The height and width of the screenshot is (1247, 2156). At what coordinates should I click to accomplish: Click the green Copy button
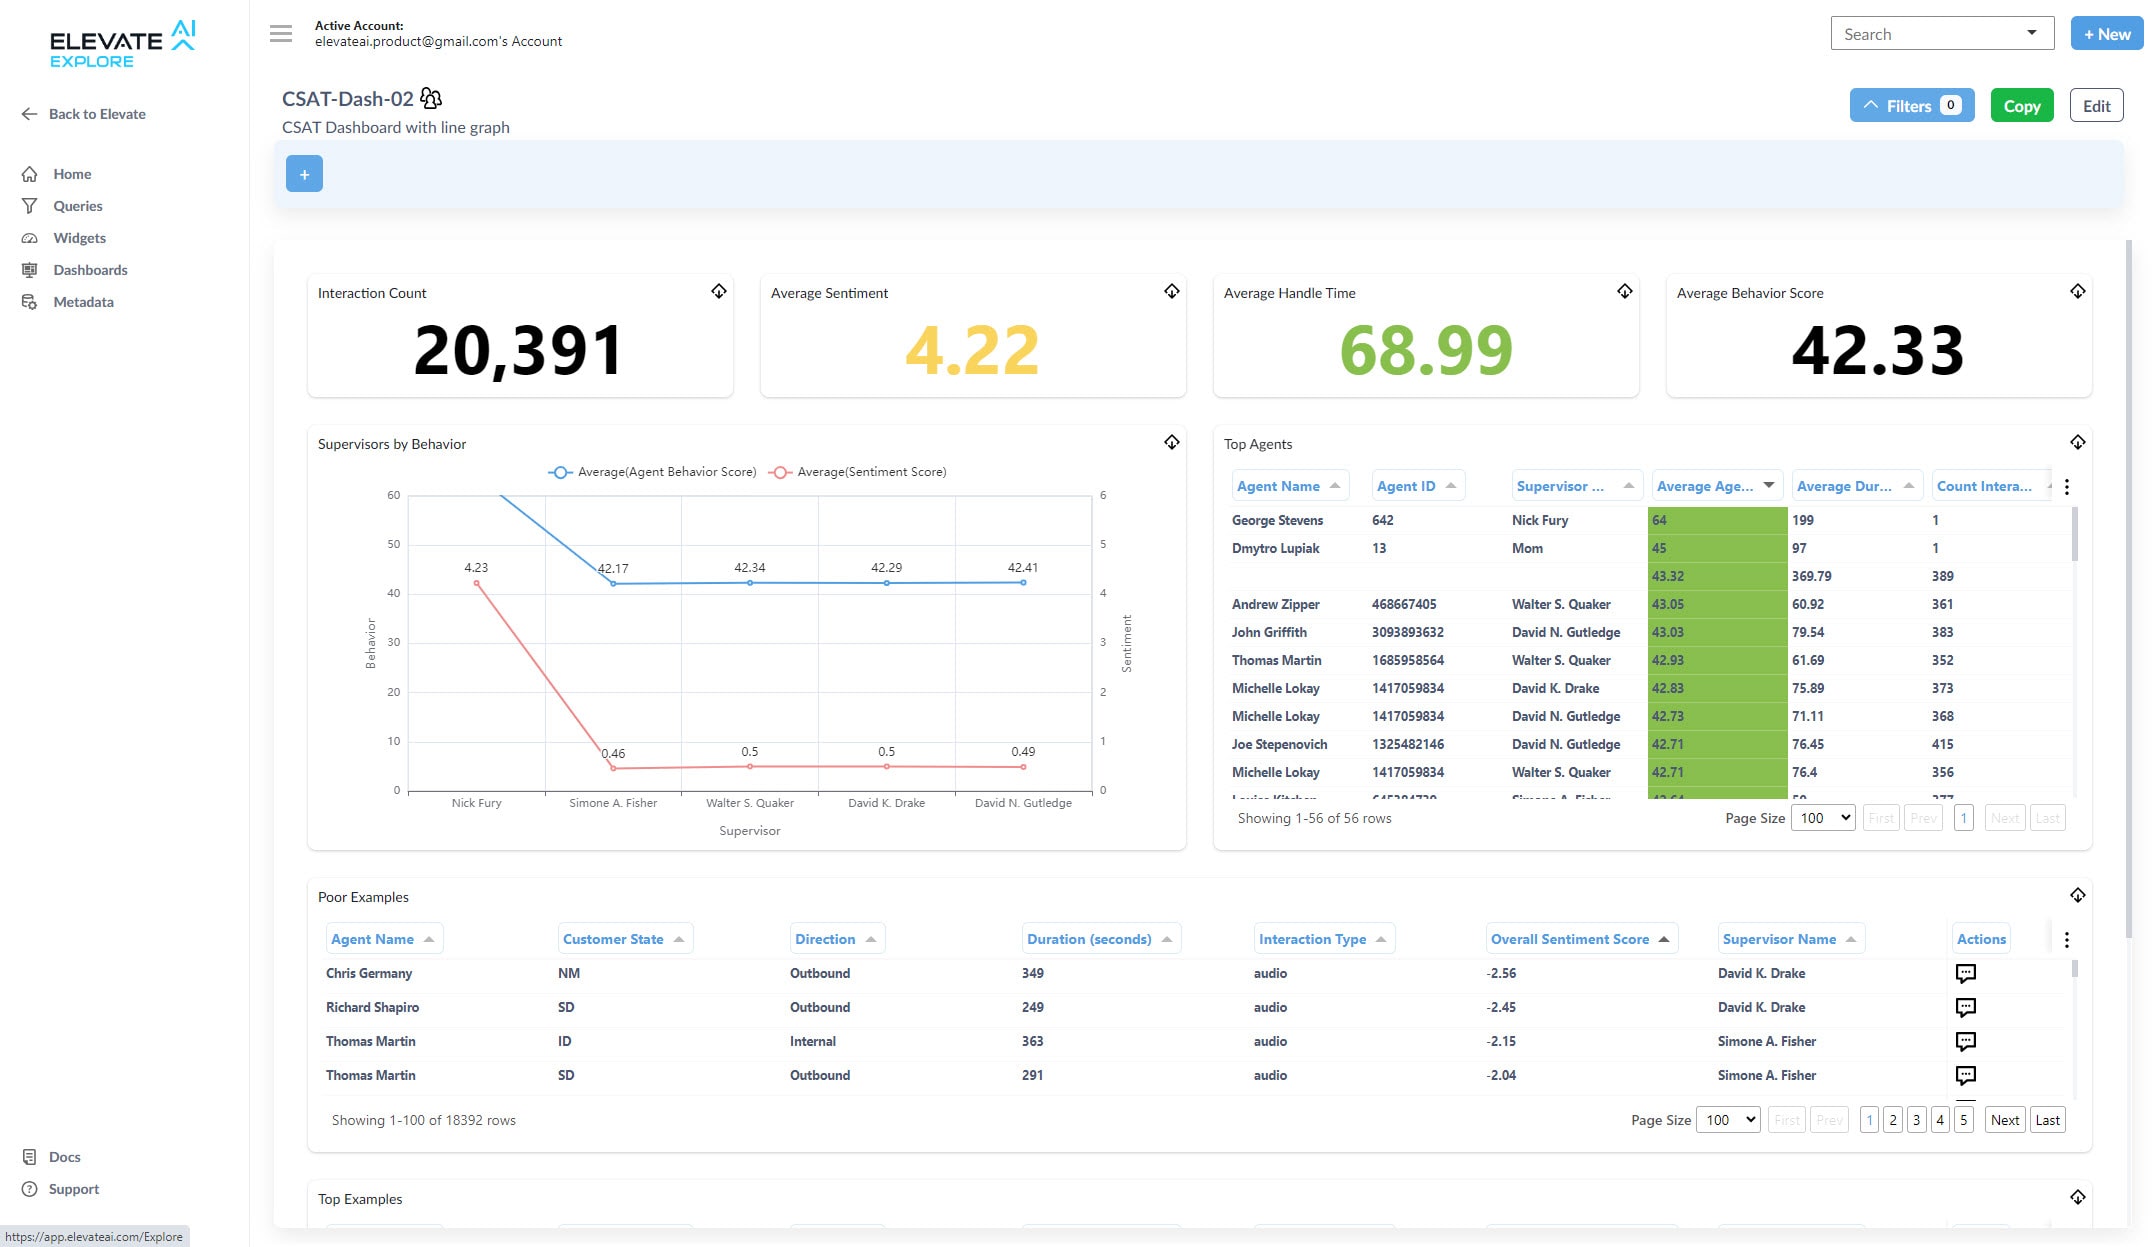(x=2021, y=106)
